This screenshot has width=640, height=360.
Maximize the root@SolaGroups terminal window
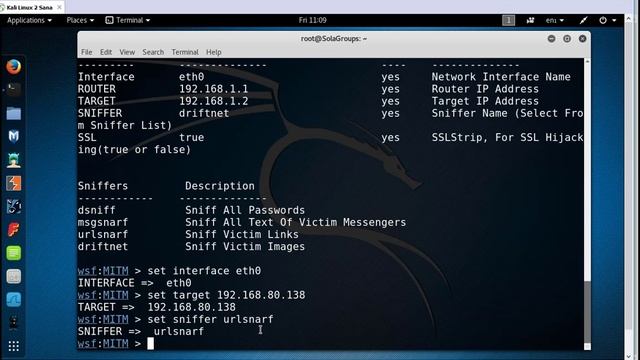point(567,39)
